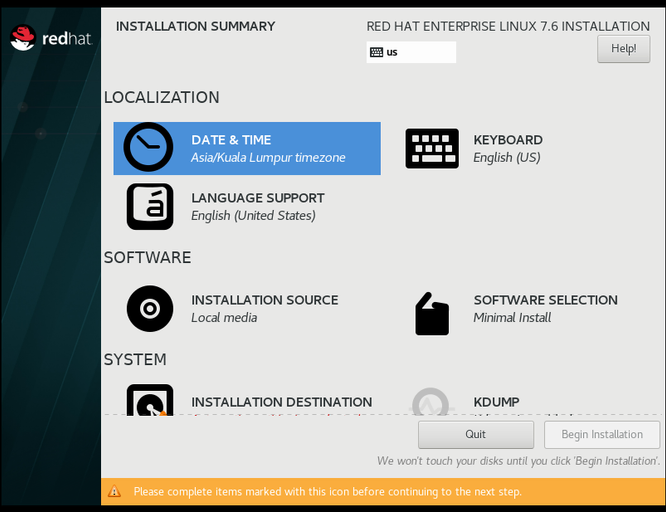Select the us keyboard layout indicator

tap(411, 52)
